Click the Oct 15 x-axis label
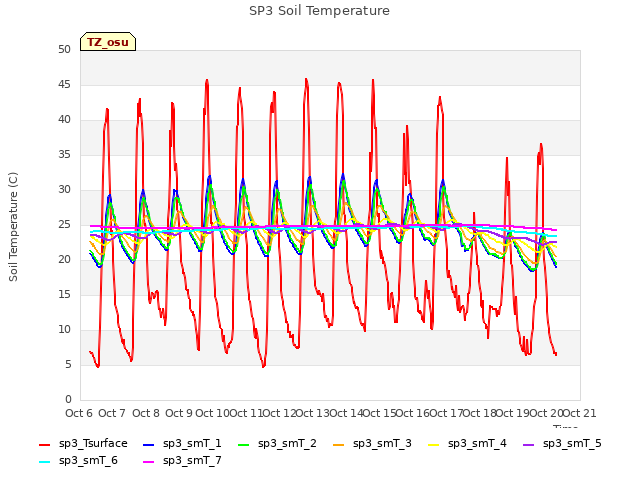Image resolution: width=640 pixels, height=480 pixels. click(x=380, y=413)
